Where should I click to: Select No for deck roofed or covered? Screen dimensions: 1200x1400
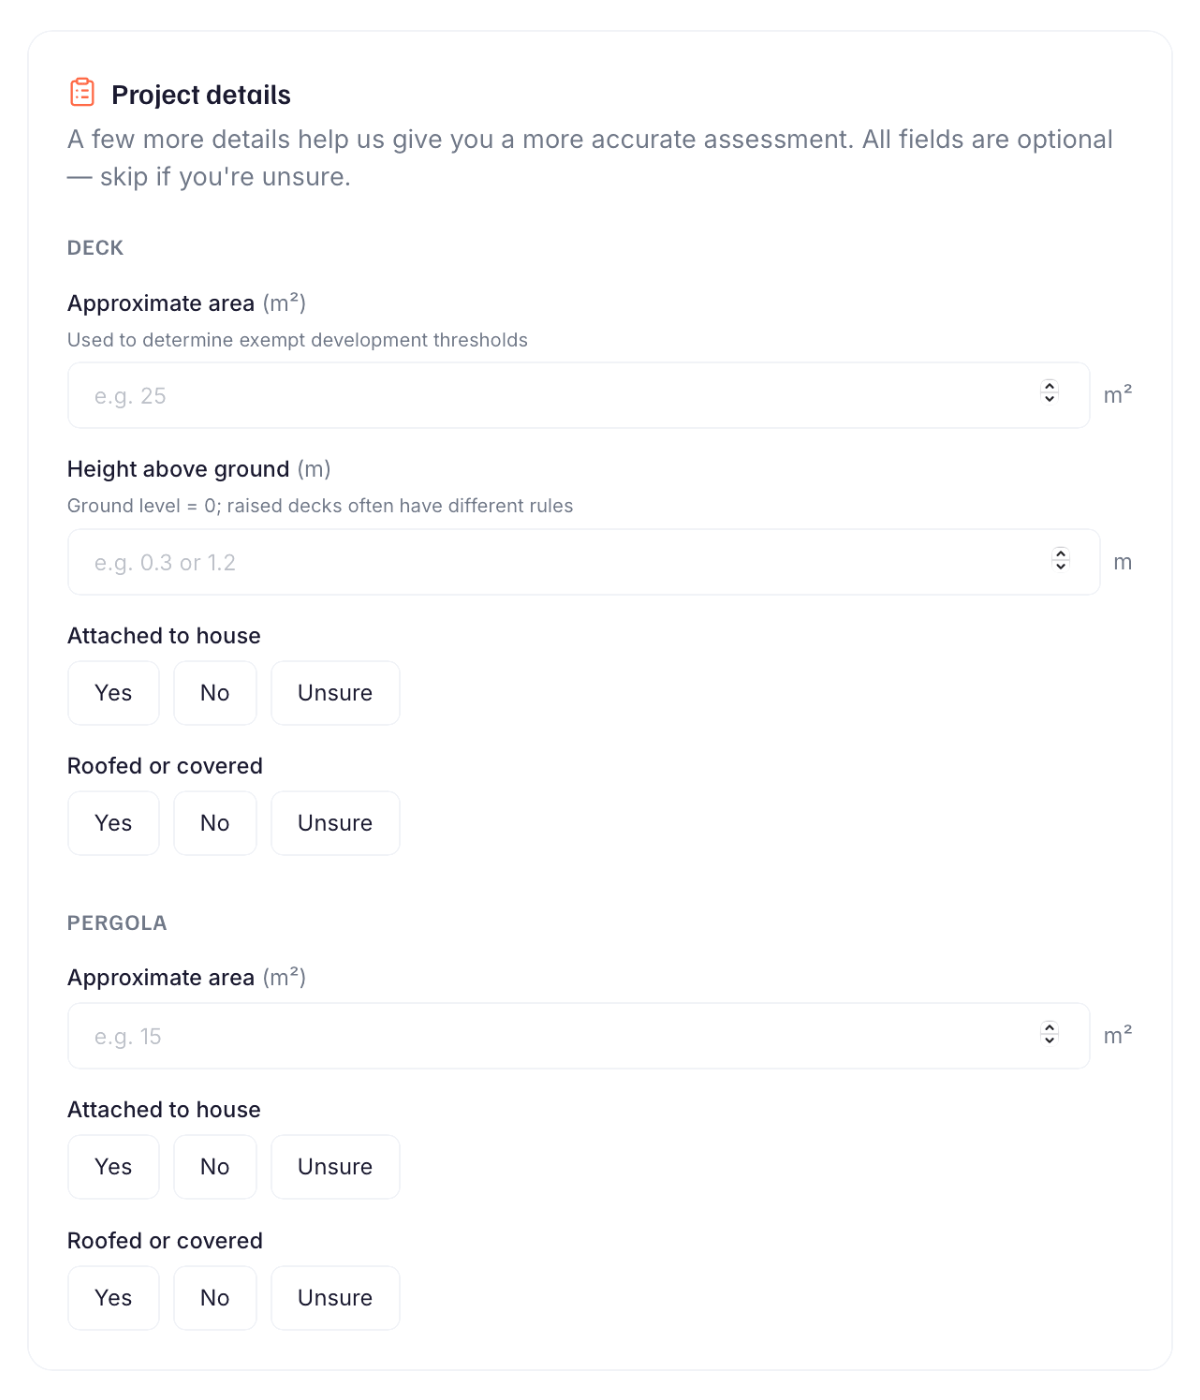click(x=215, y=823)
